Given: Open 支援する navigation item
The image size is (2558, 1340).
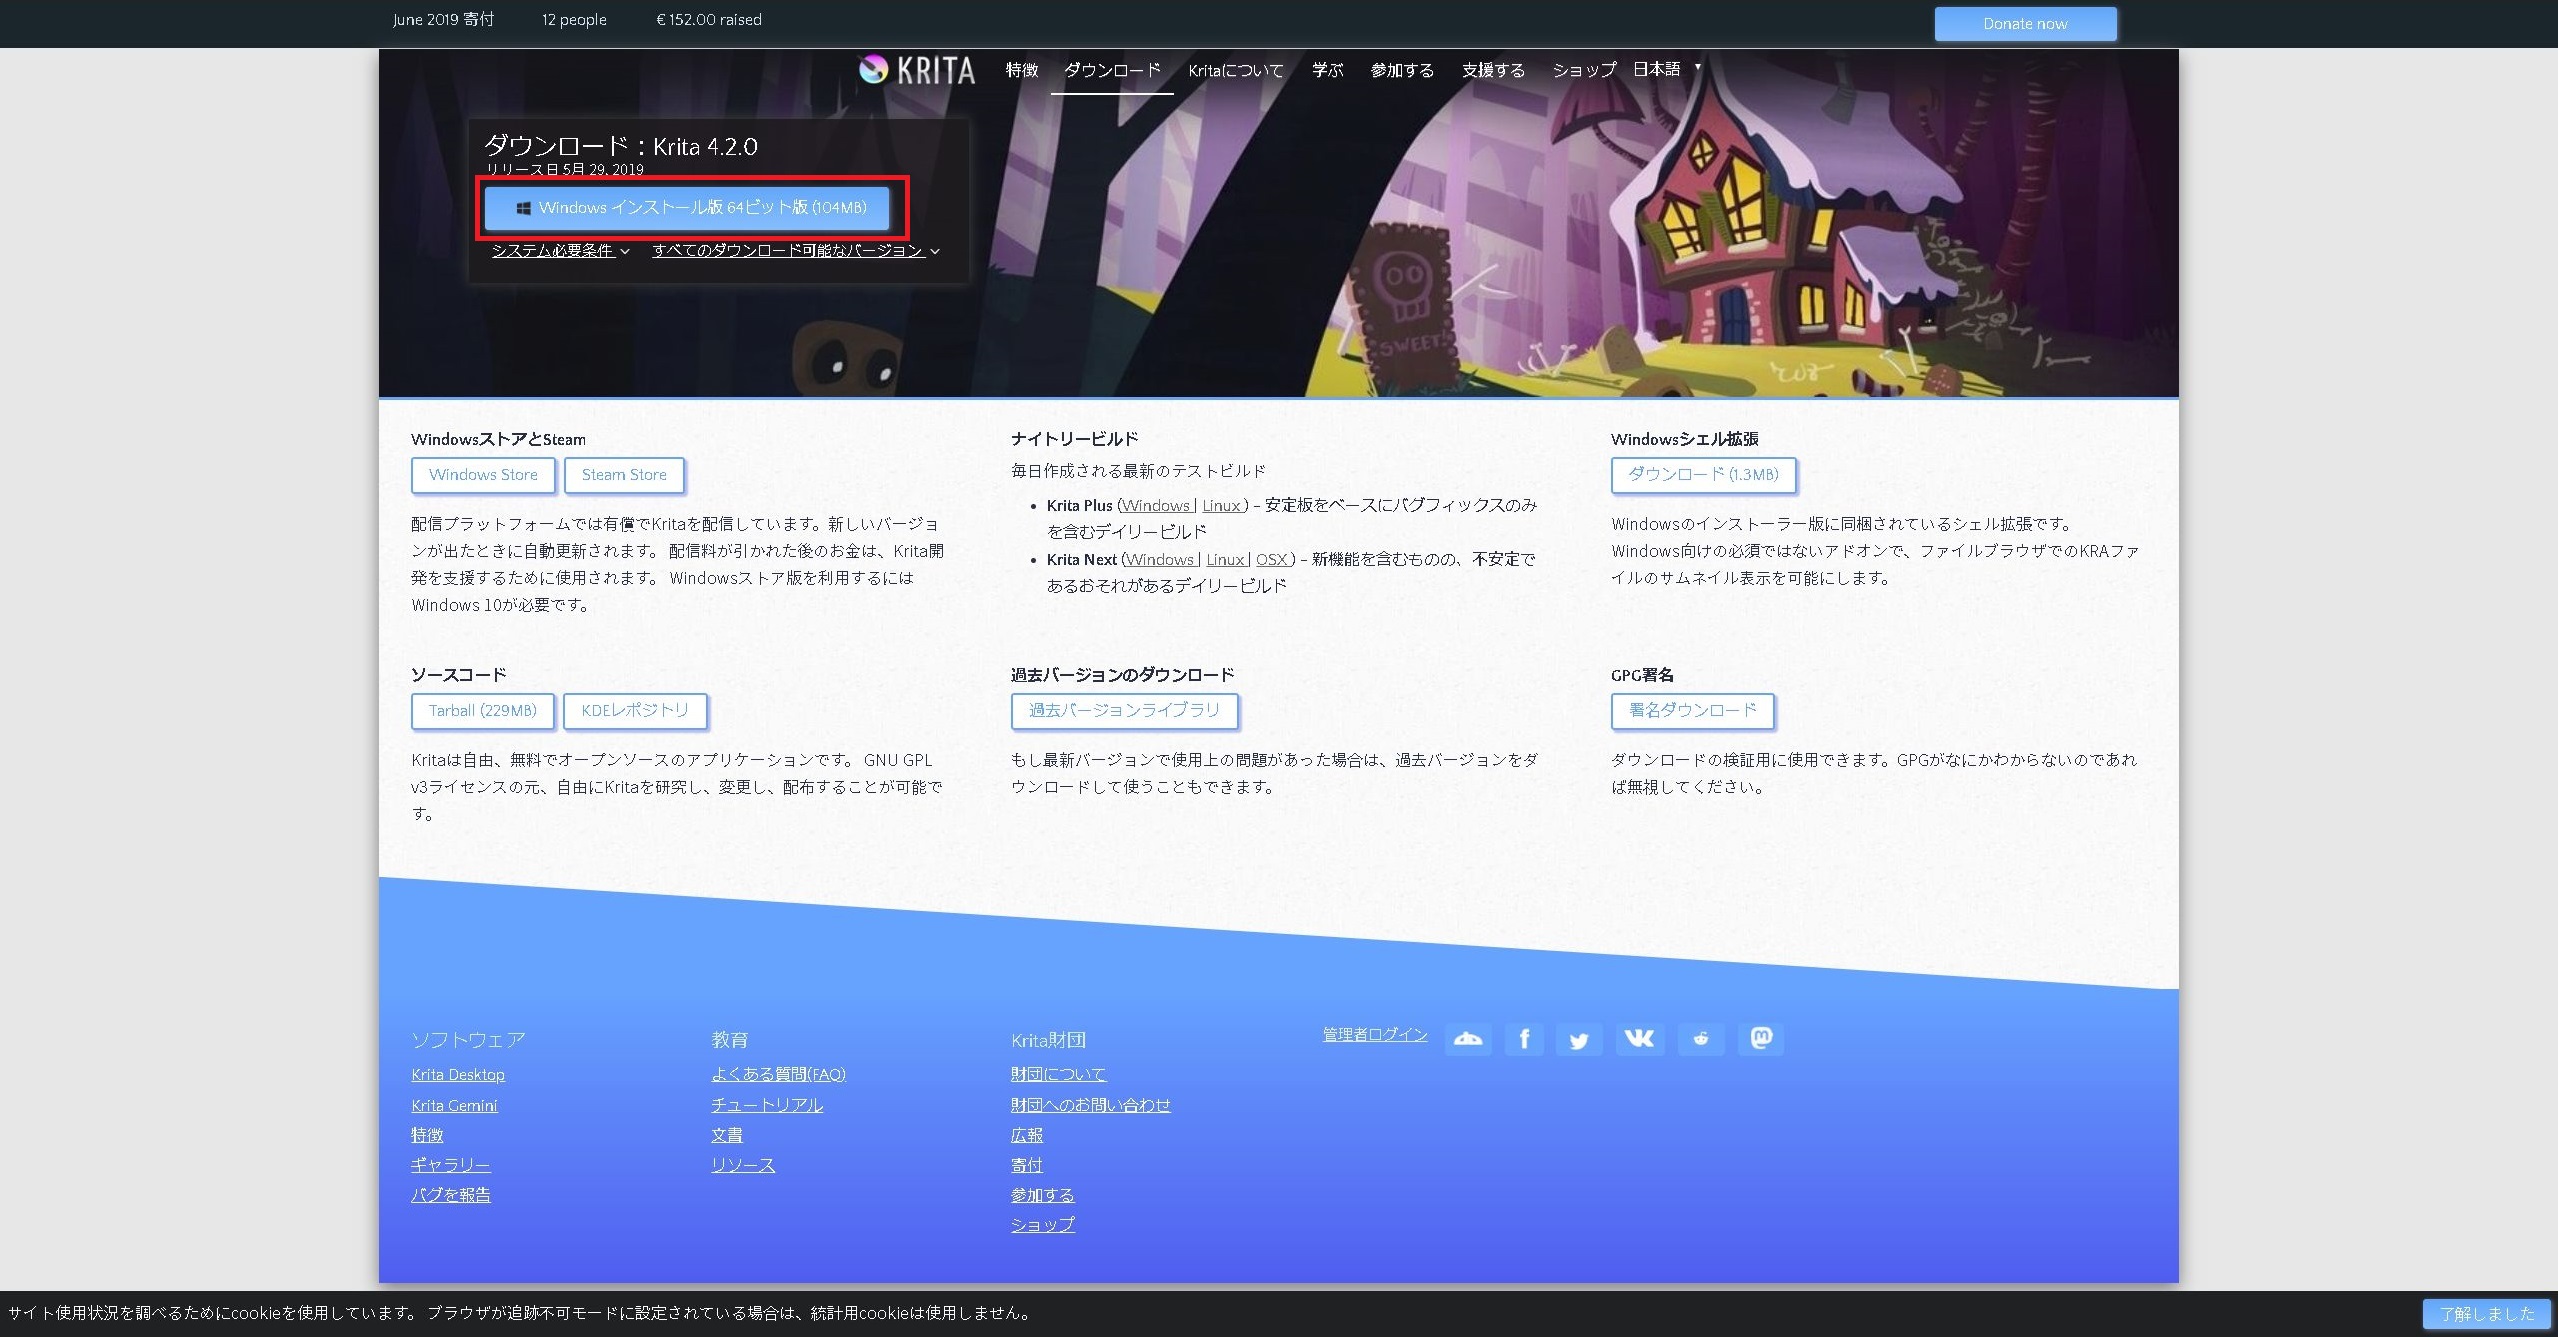Looking at the screenshot, I should click(1493, 70).
